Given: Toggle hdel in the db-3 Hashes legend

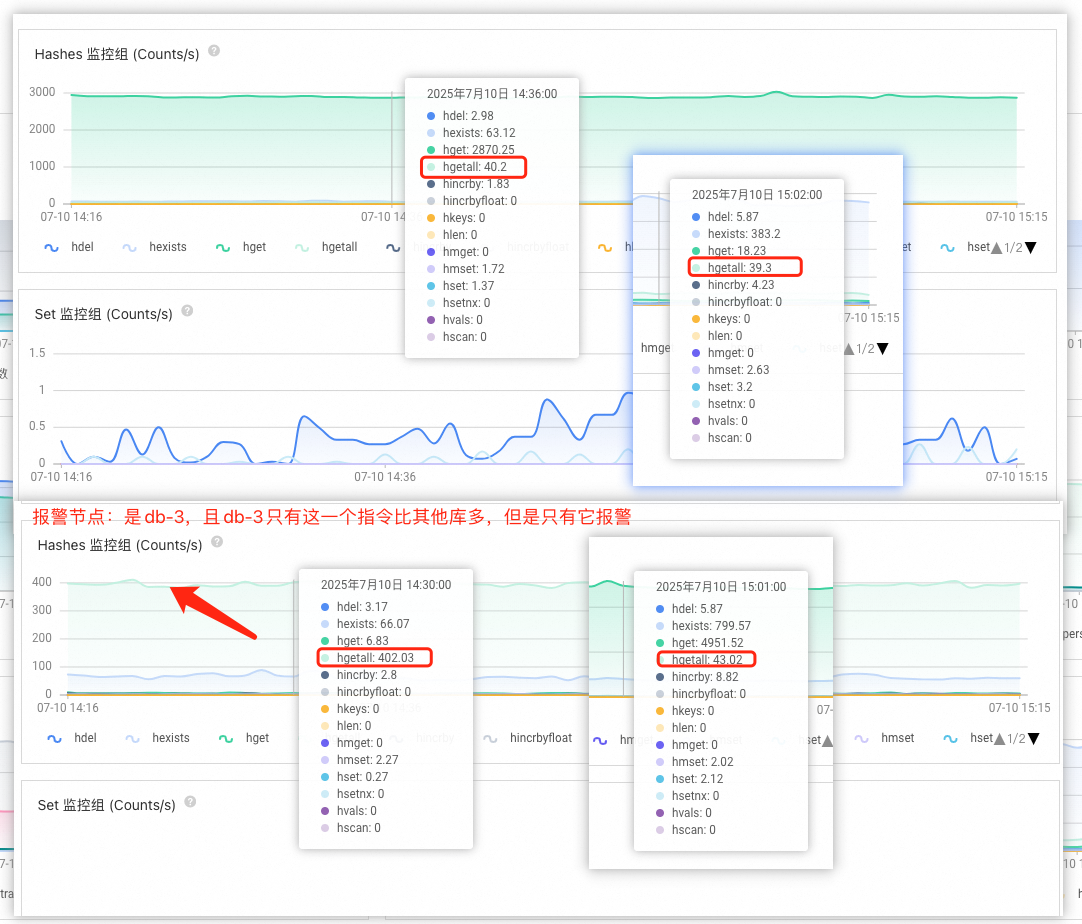Looking at the screenshot, I should 72,738.
